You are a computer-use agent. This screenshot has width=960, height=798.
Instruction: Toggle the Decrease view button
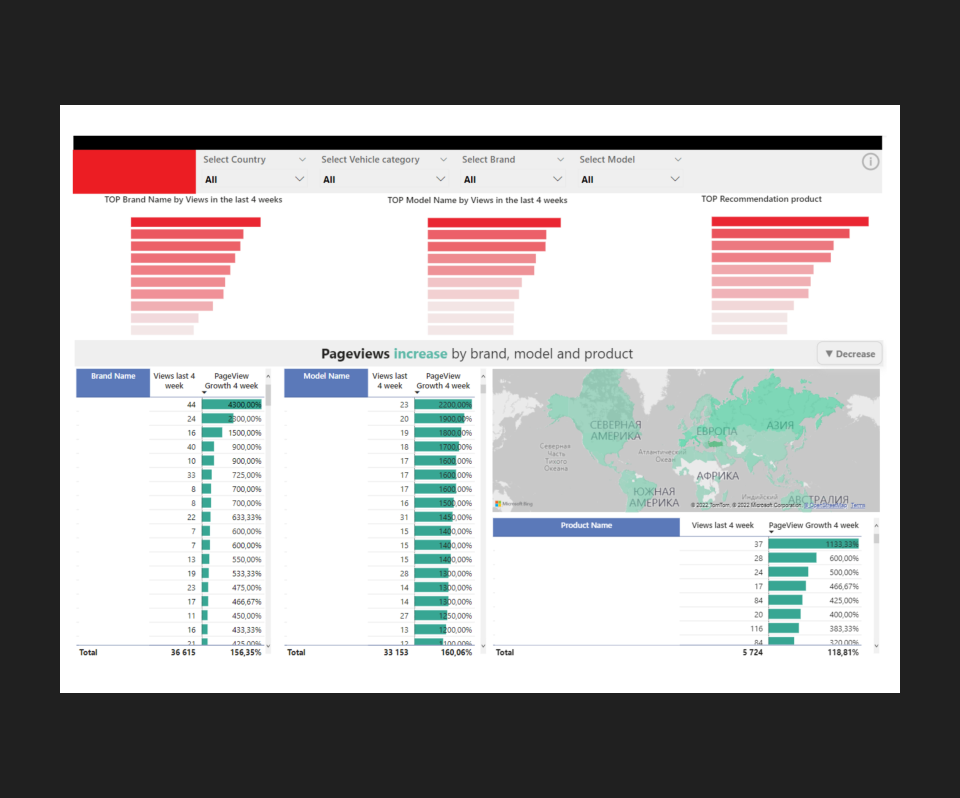coord(849,353)
